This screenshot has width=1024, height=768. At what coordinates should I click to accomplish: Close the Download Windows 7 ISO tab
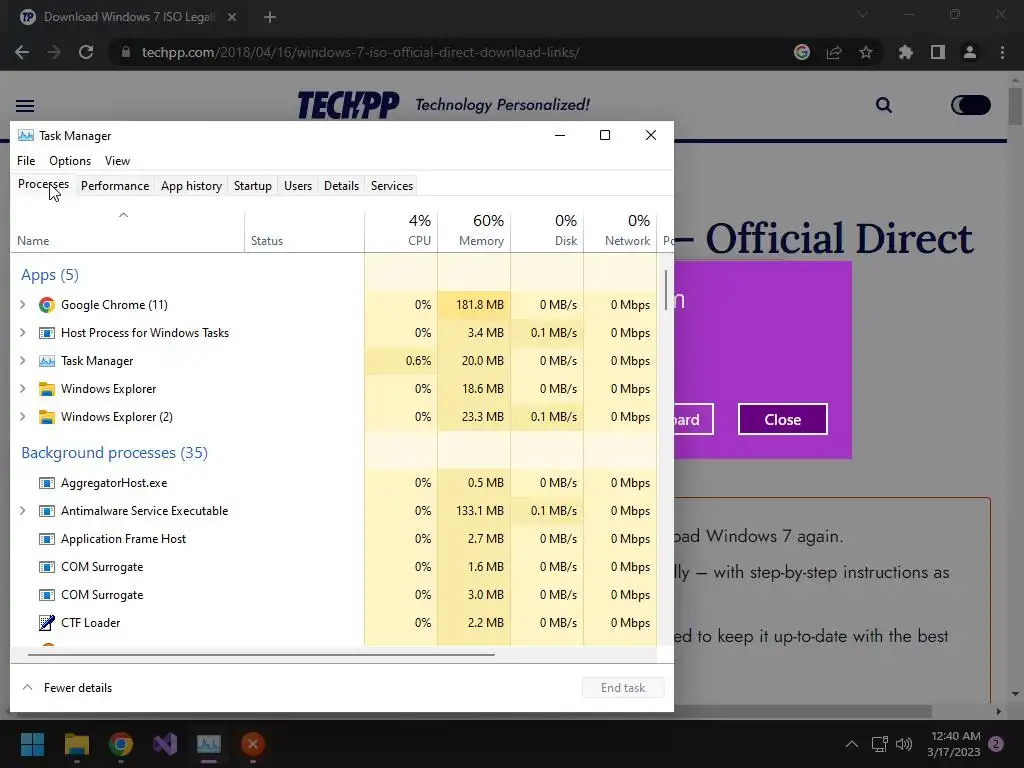point(232,17)
